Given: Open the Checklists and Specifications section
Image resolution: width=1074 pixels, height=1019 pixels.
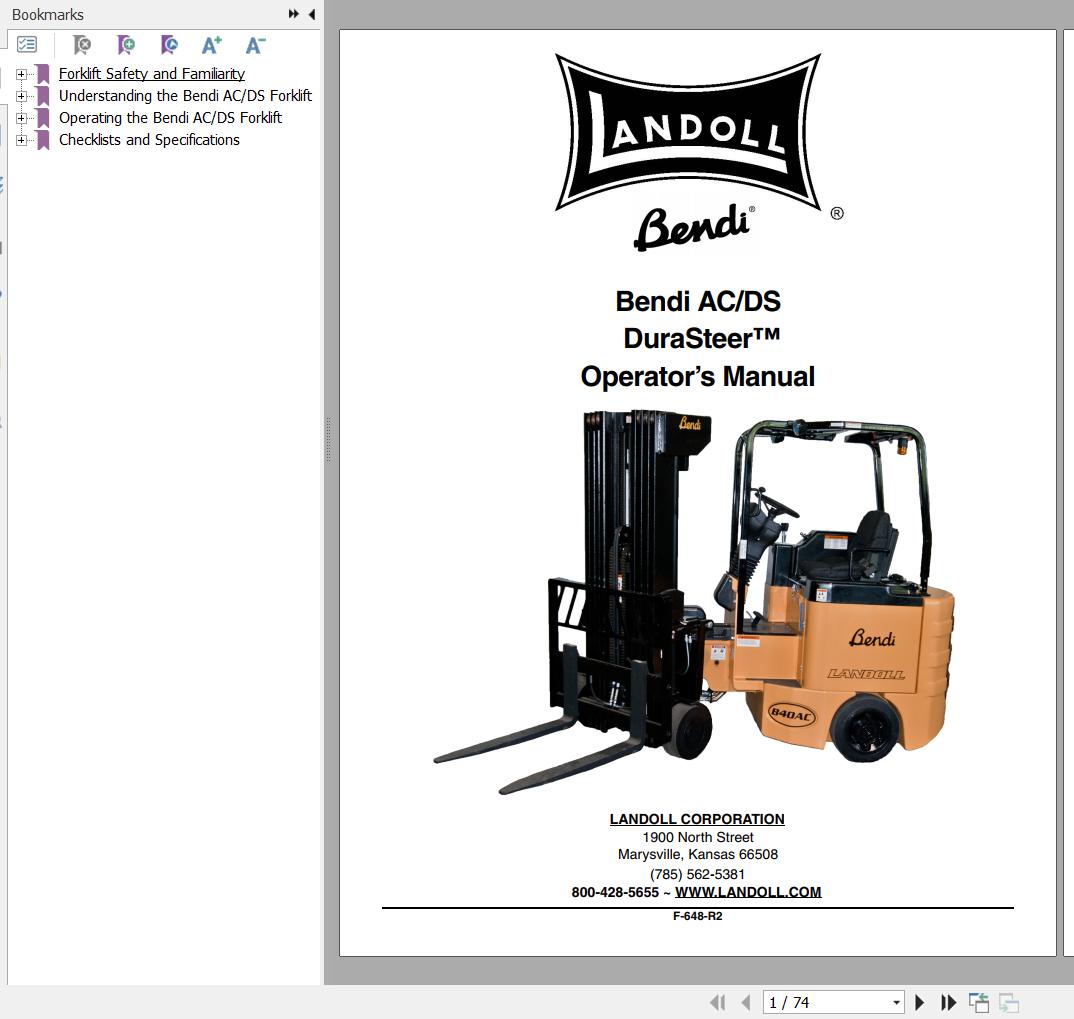Looking at the screenshot, I should pyautogui.click(x=148, y=139).
